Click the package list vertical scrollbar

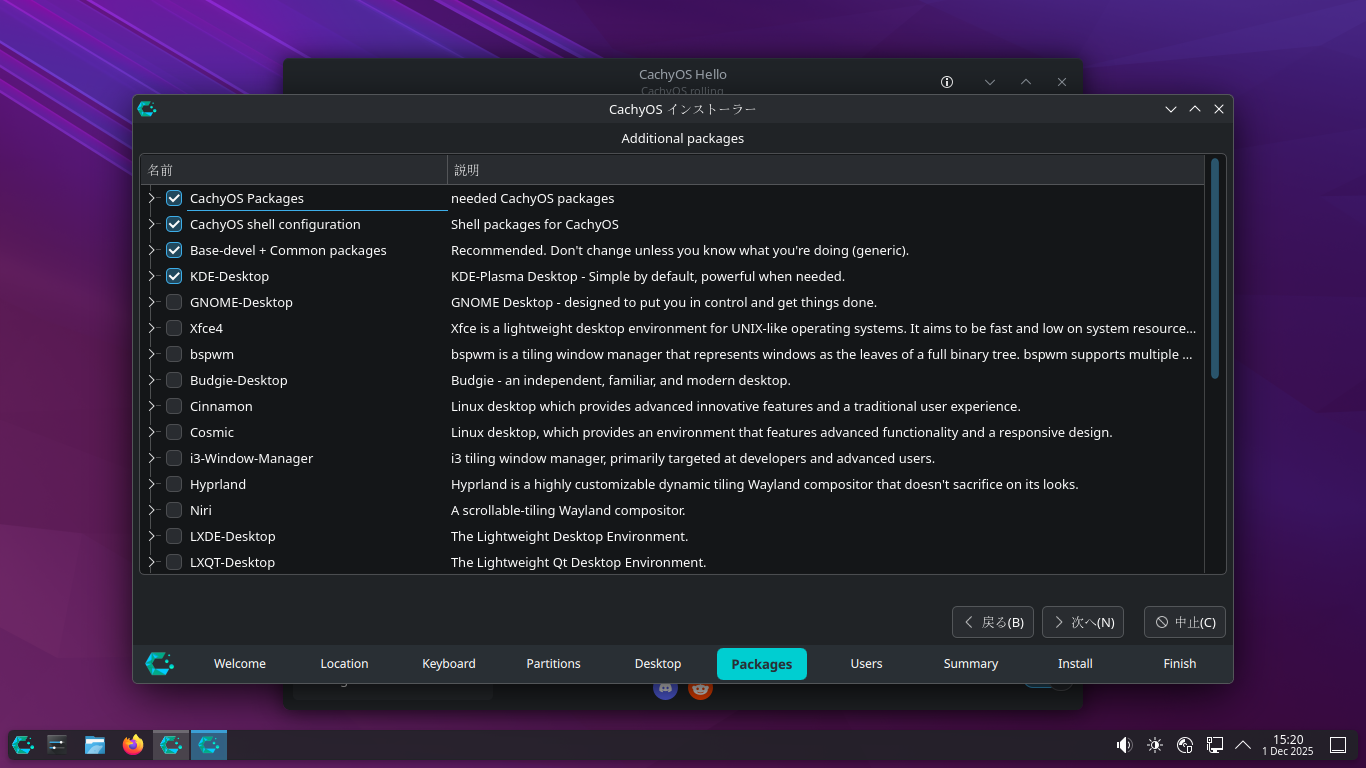1215,270
